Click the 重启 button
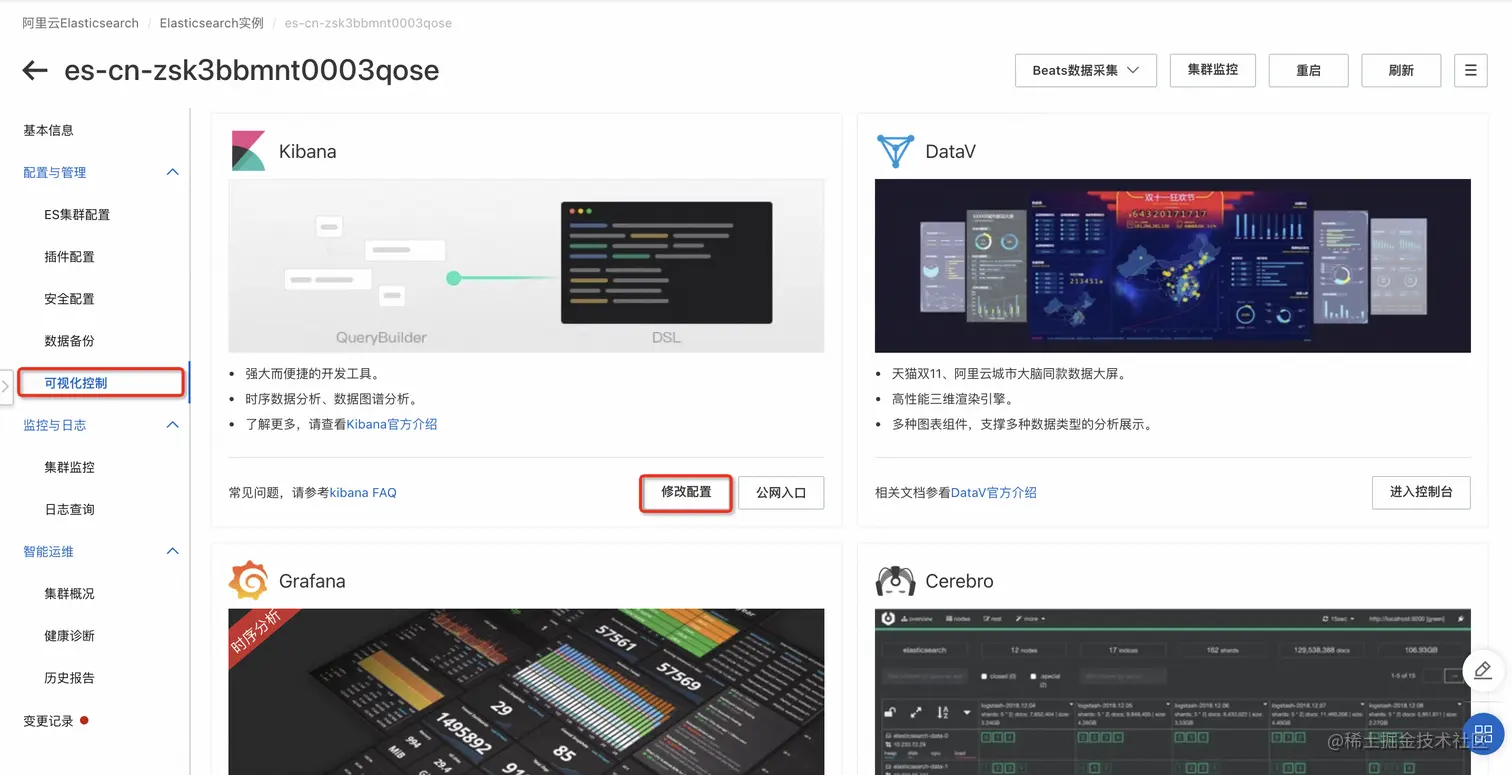This screenshot has height=775, width=1512. [x=1308, y=71]
